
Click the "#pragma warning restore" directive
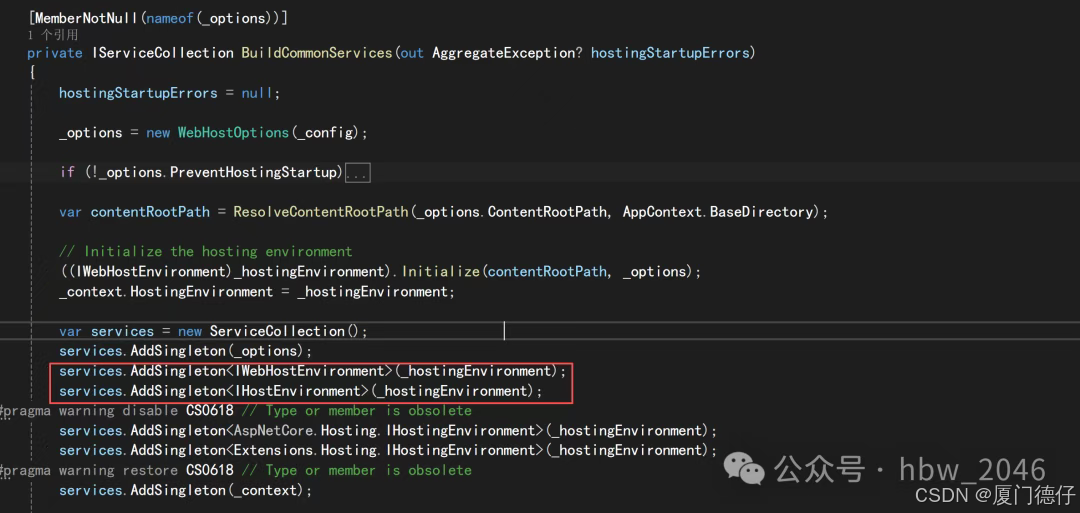(x=90, y=471)
